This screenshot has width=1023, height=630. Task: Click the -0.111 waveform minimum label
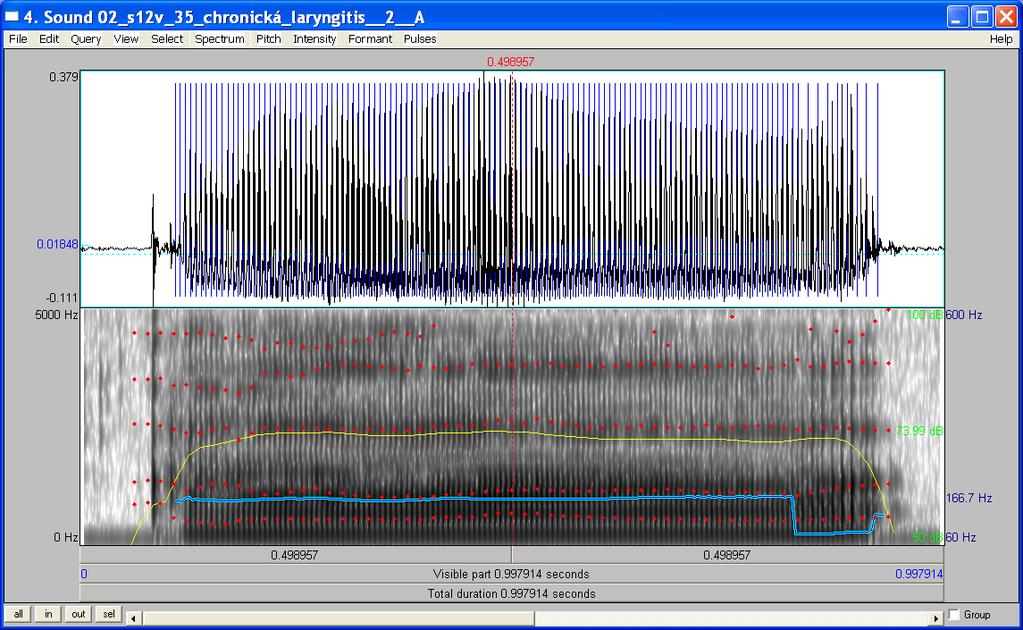62,298
